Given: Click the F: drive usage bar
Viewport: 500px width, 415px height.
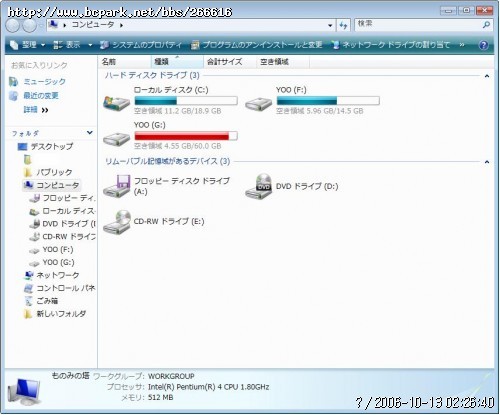Looking at the screenshot, I should pyautogui.click(x=328, y=100).
